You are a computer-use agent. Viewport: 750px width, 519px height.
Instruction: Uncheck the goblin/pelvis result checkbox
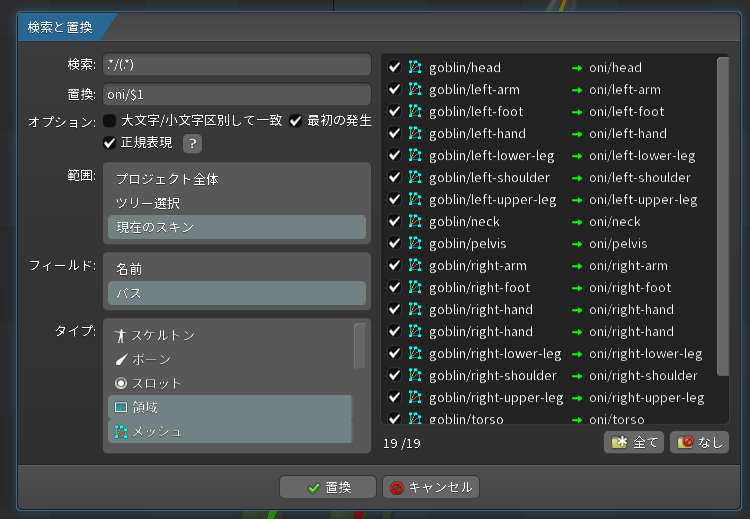(395, 243)
